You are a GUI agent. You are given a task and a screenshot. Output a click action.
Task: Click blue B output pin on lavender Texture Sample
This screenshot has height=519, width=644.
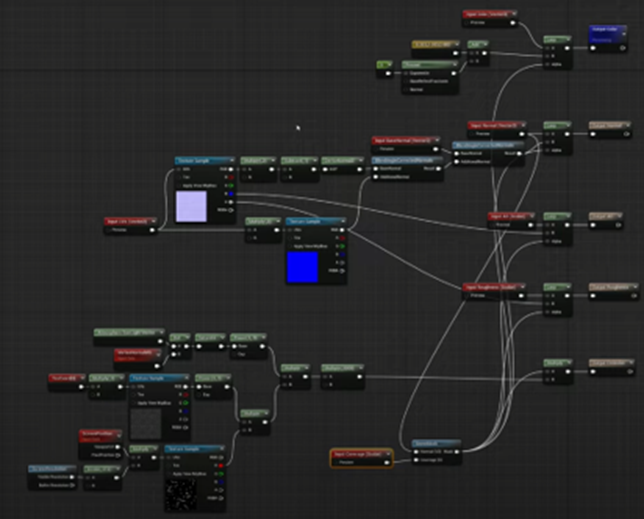(231, 194)
